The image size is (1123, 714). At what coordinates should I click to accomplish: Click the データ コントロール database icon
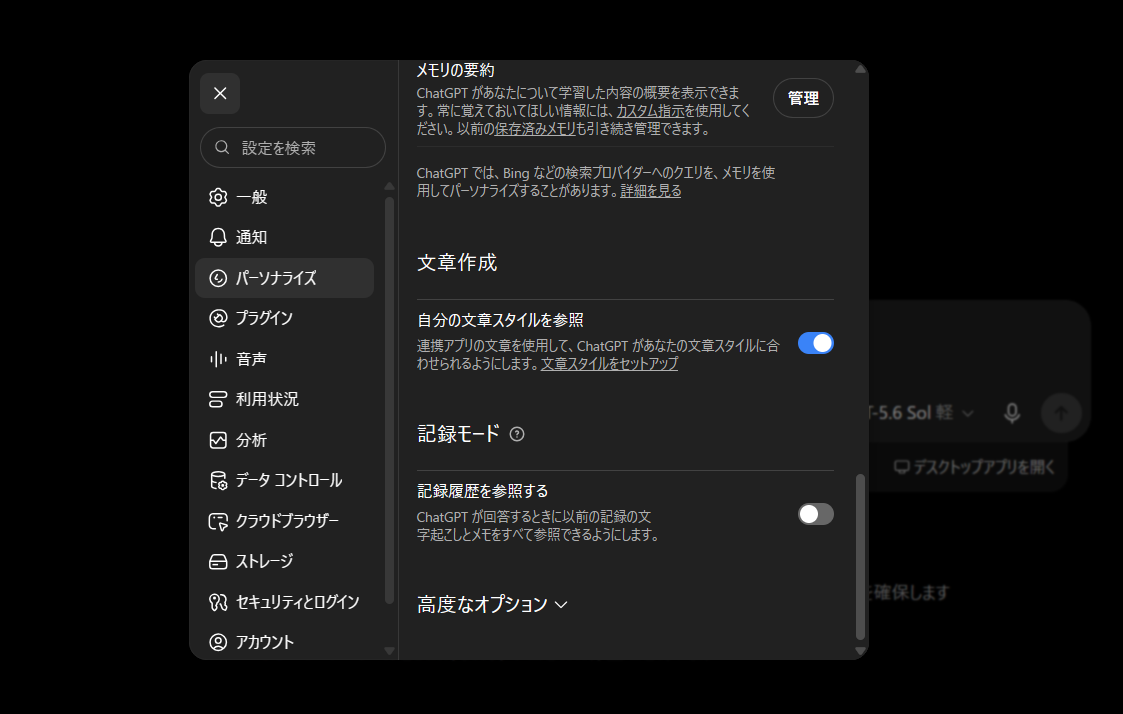coord(218,480)
